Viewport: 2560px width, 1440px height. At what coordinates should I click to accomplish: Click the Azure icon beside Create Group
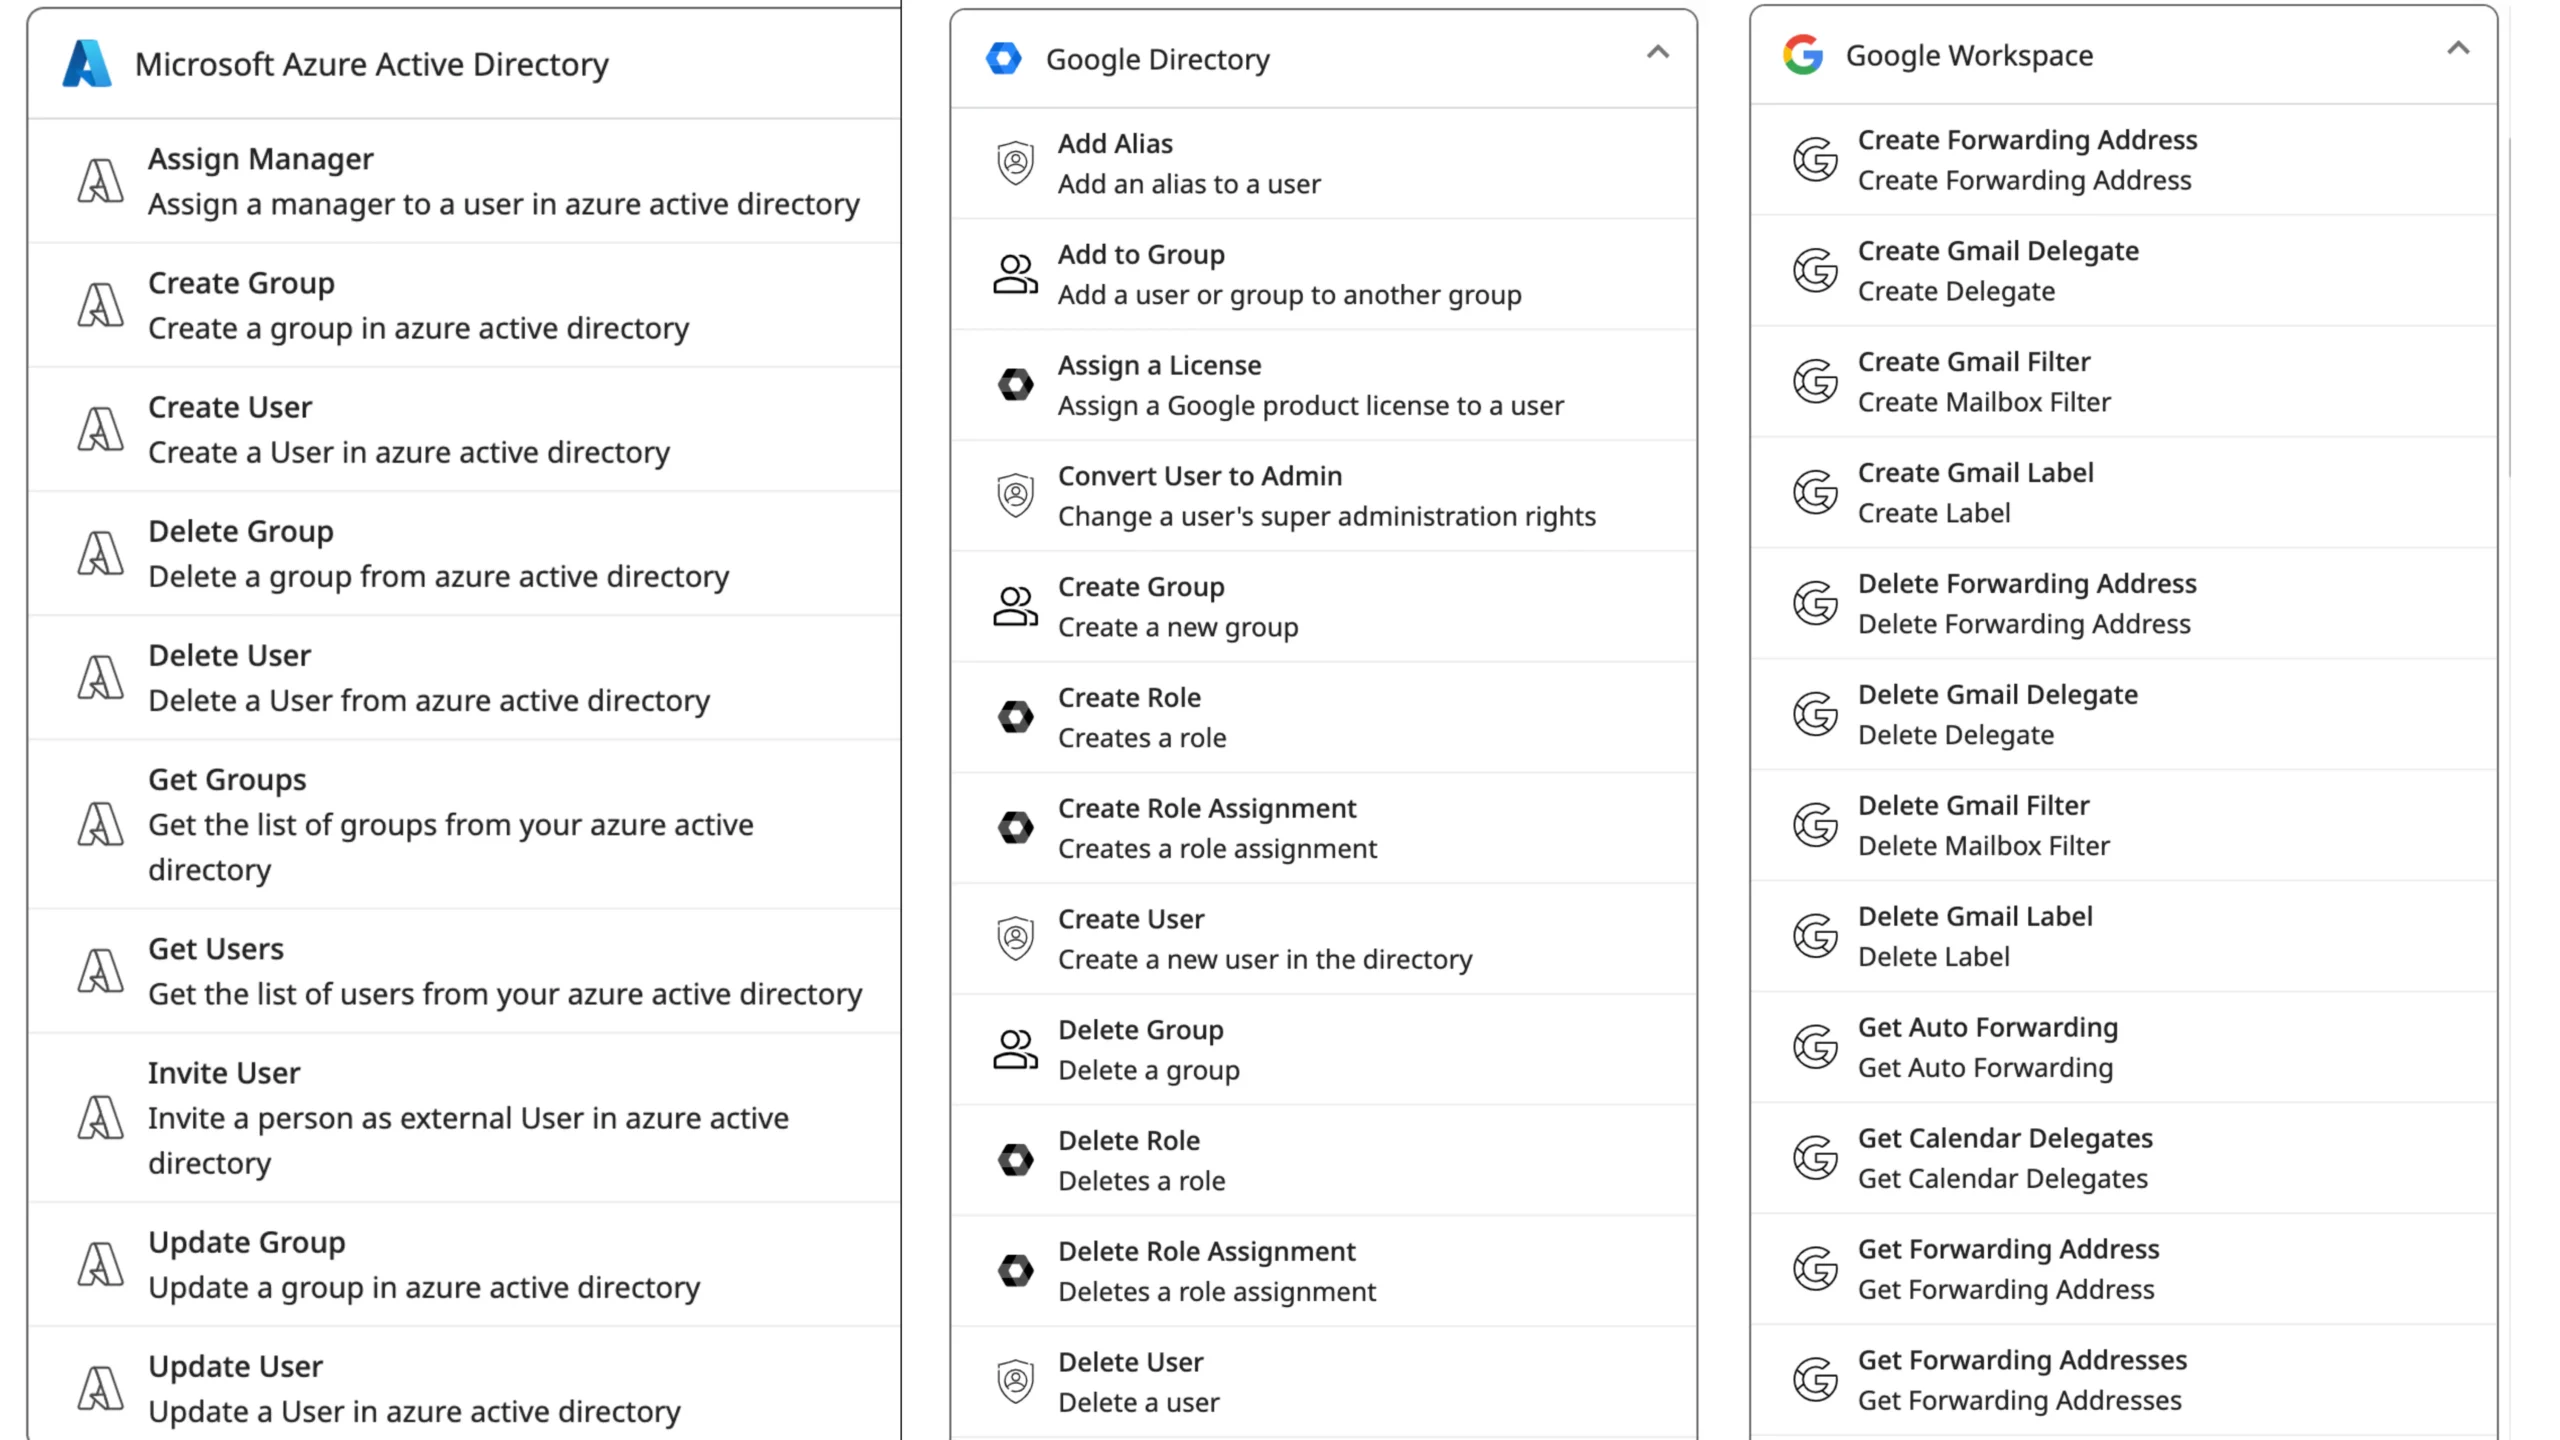(100, 305)
